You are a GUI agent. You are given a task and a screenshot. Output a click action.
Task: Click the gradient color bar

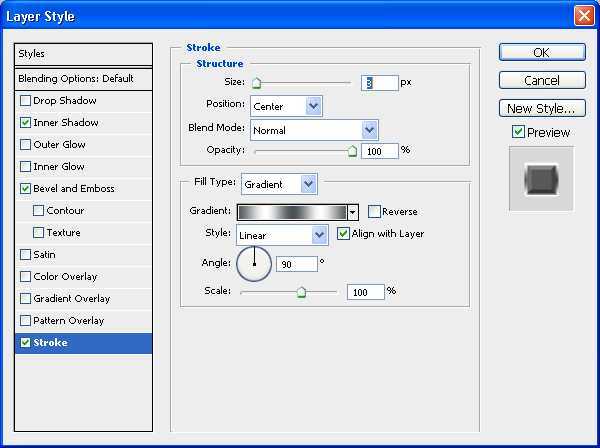[292, 212]
